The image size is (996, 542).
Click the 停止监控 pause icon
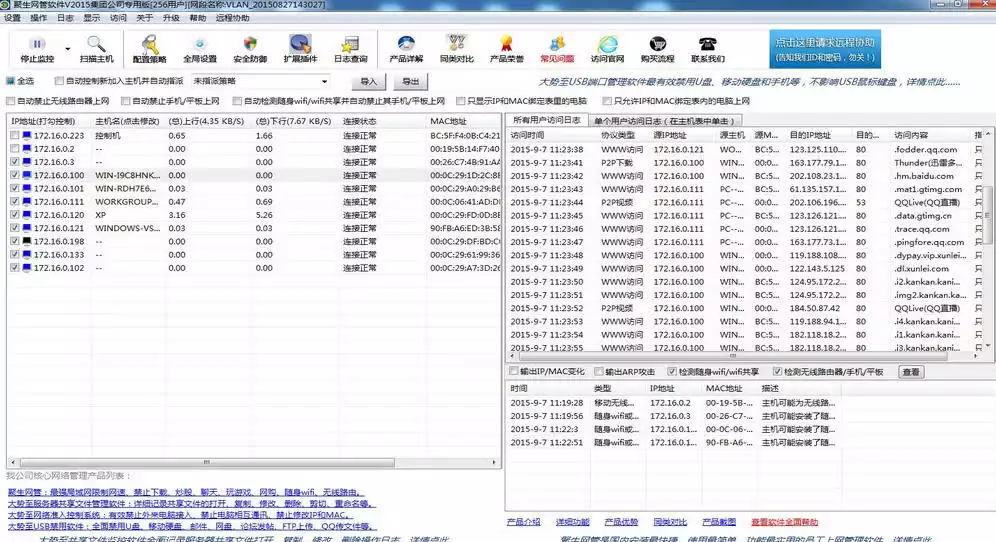[37, 44]
